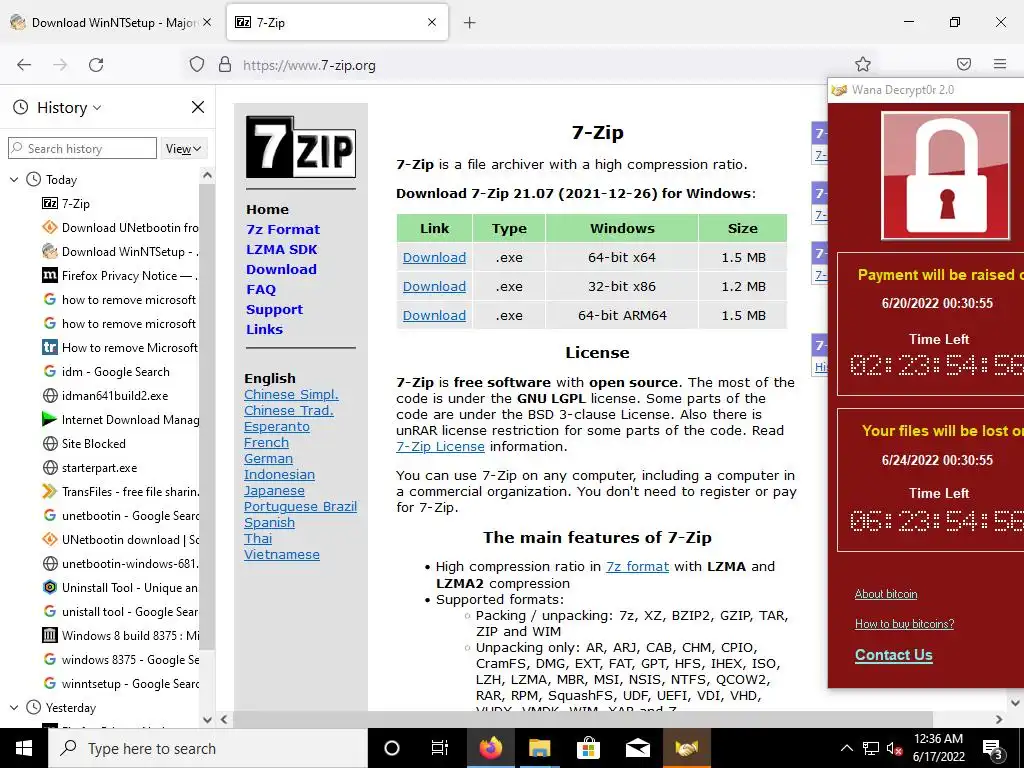Open the Links site menu item
Viewport: 1024px width, 768px height.
coord(264,329)
